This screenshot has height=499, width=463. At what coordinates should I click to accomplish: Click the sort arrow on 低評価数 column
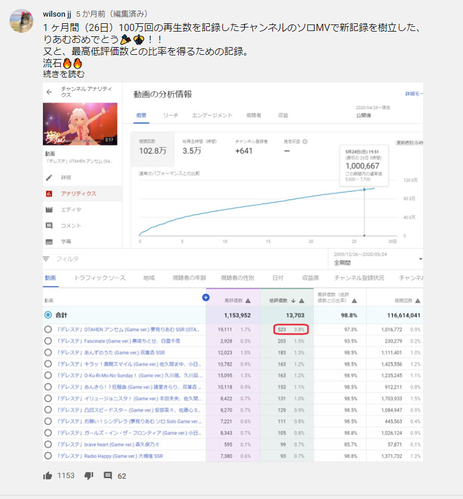[x=293, y=301]
